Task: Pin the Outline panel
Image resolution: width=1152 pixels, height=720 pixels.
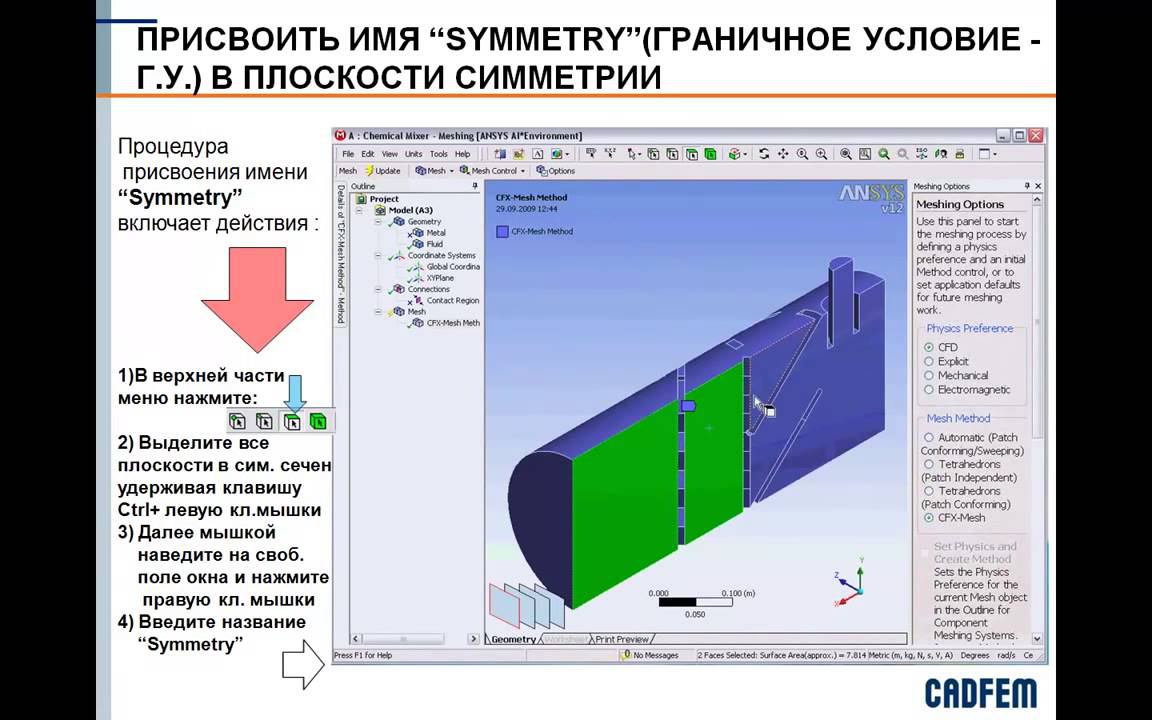Action: 475,187
